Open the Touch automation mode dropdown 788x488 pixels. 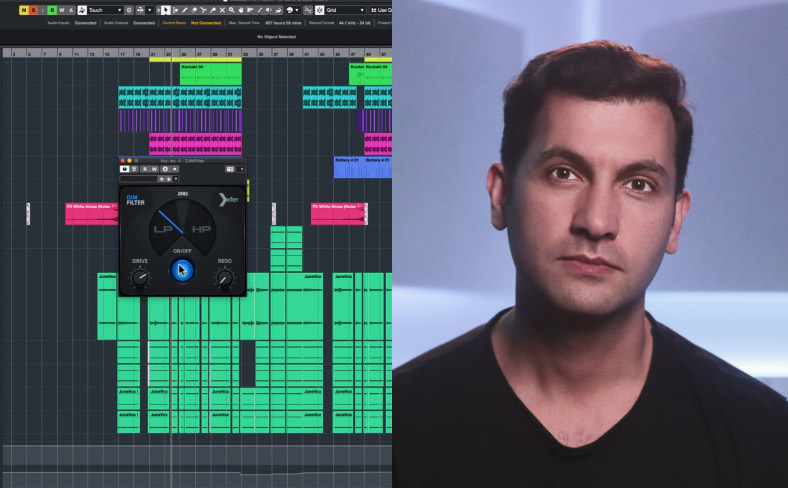click(106, 10)
